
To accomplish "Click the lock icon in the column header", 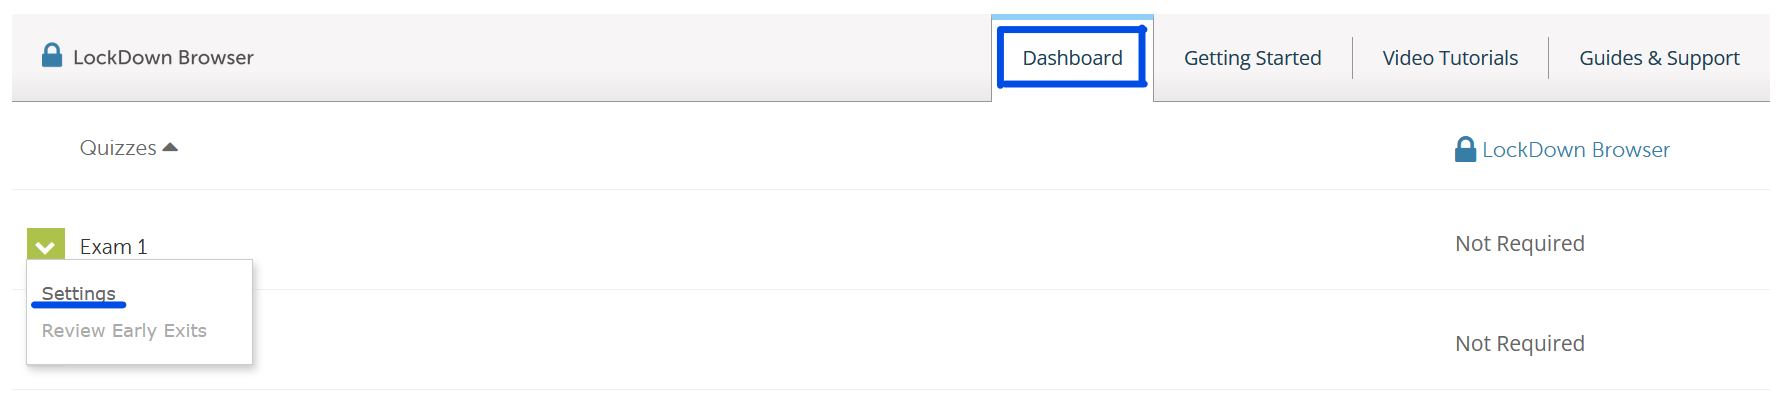I will pos(1465,149).
